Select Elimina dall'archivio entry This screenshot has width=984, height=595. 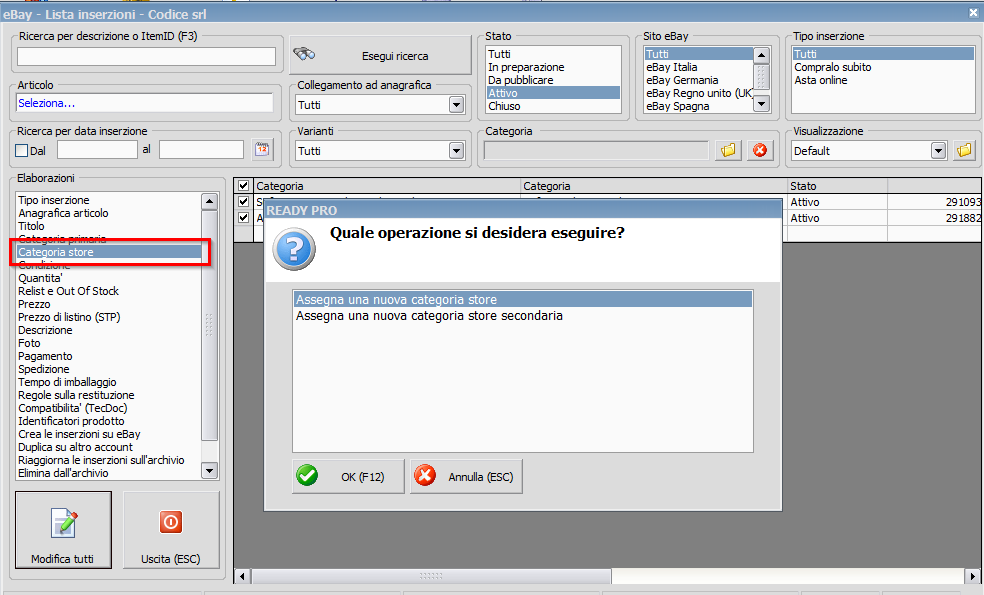coord(109,473)
